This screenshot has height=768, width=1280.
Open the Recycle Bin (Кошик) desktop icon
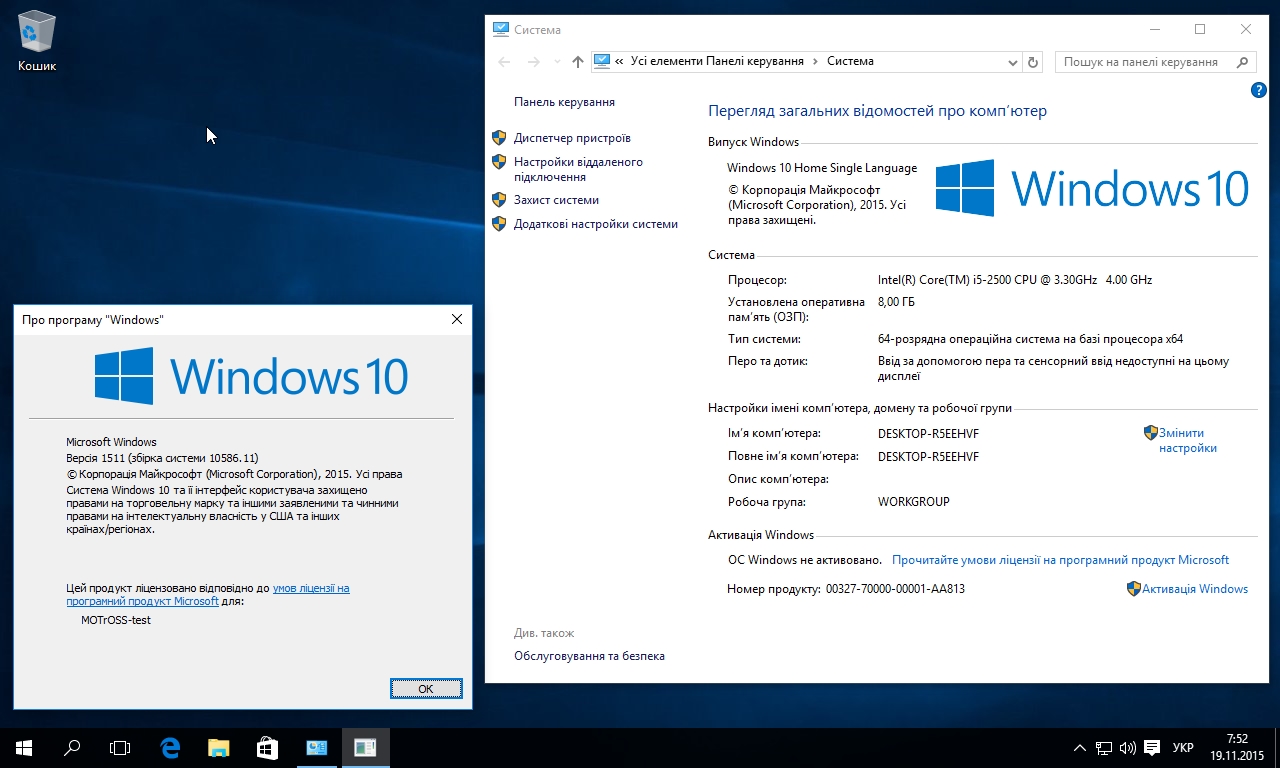pos(37,40)
